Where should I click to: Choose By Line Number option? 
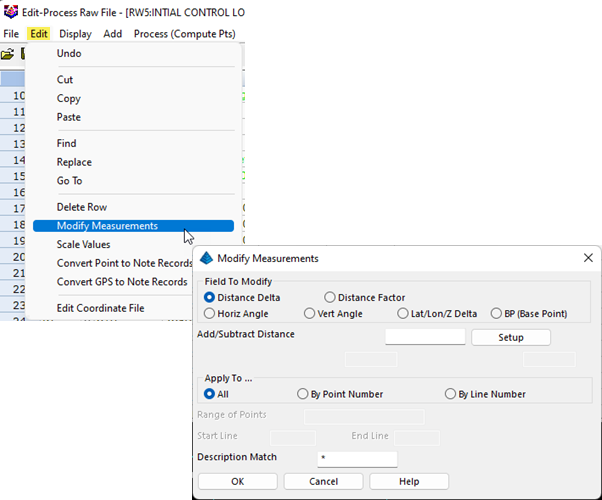point(450,394)
